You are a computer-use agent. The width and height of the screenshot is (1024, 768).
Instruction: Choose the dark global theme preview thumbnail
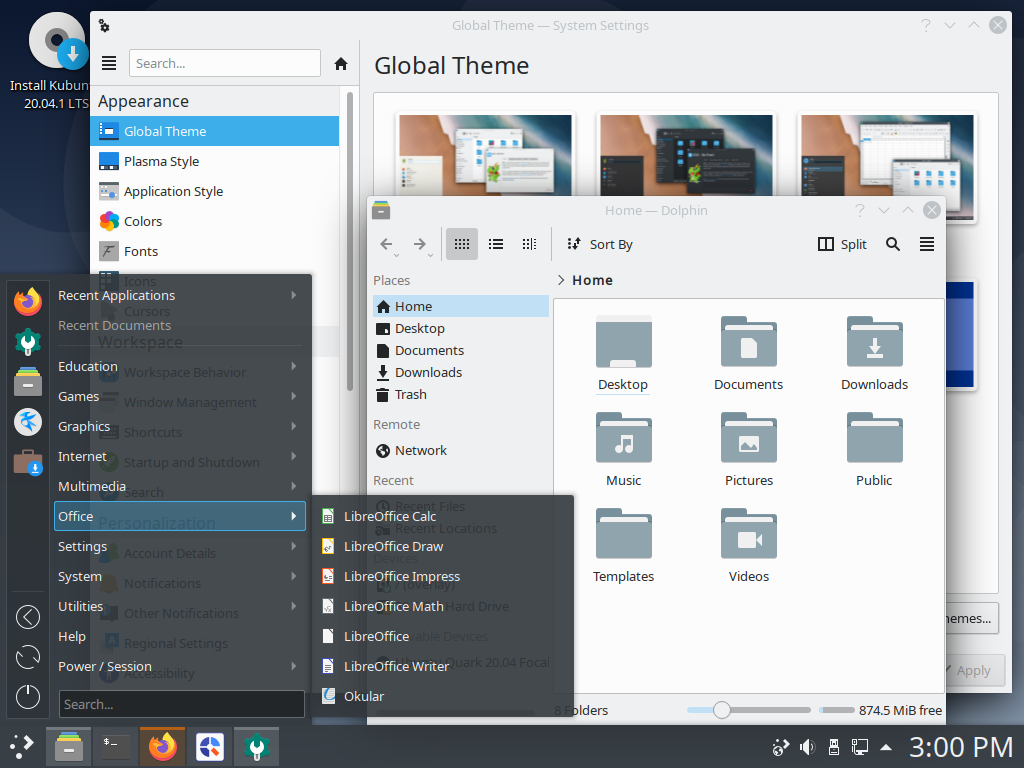[686, 155]
